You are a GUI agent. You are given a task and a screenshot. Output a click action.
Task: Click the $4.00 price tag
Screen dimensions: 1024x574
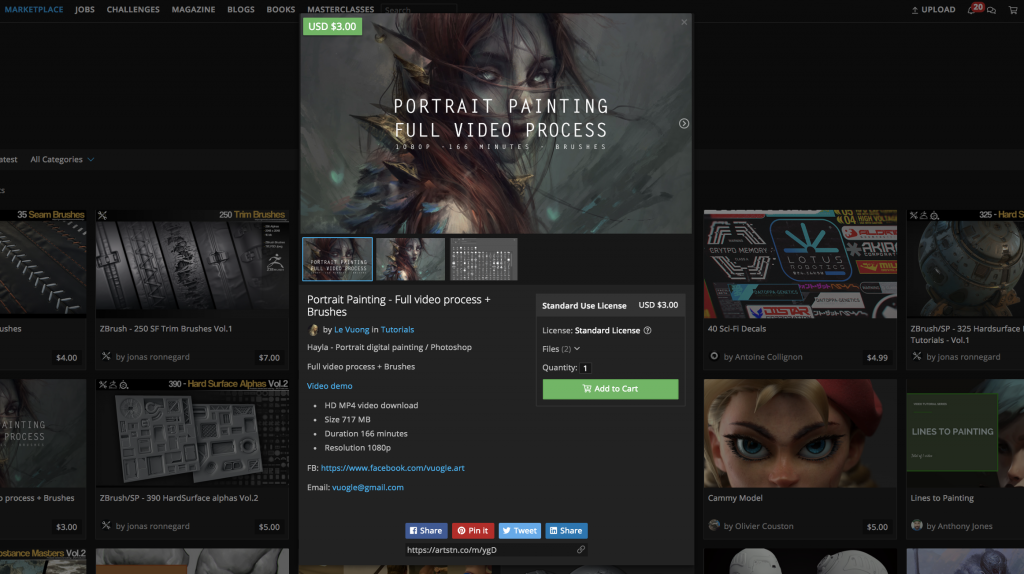[67, 358]
